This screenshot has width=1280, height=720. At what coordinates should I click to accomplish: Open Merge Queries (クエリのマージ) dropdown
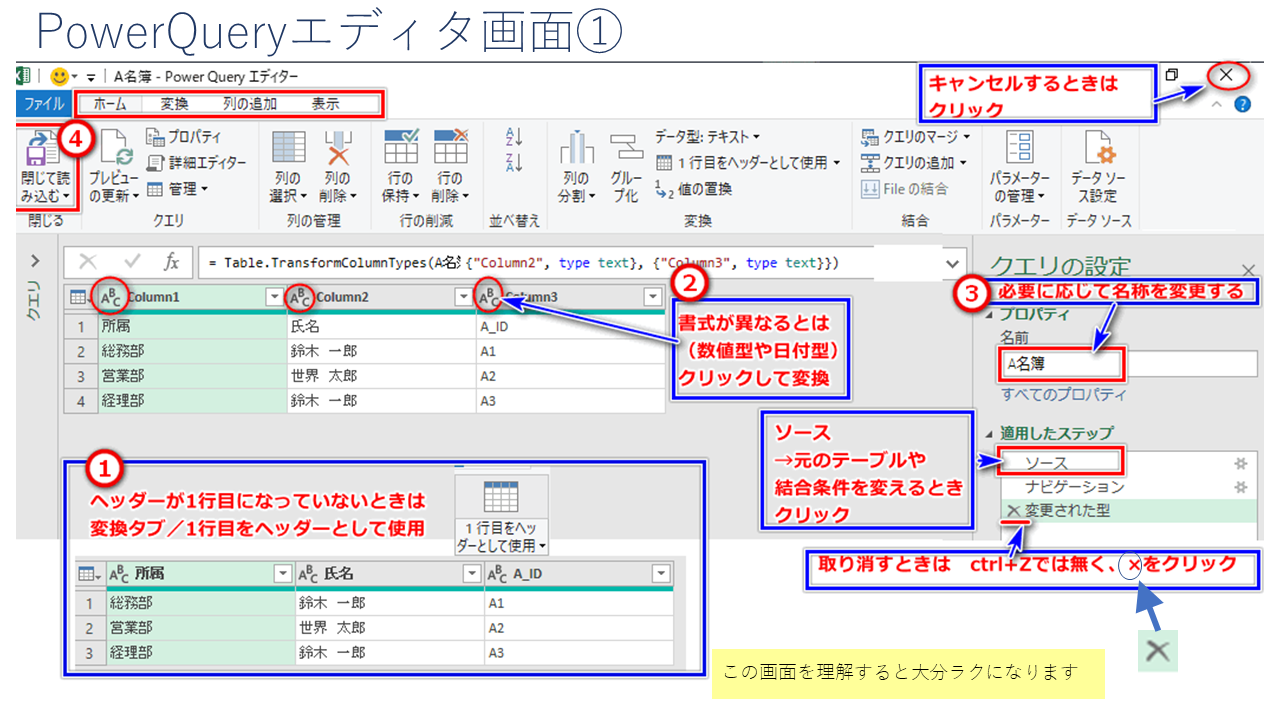coord(915,136)
